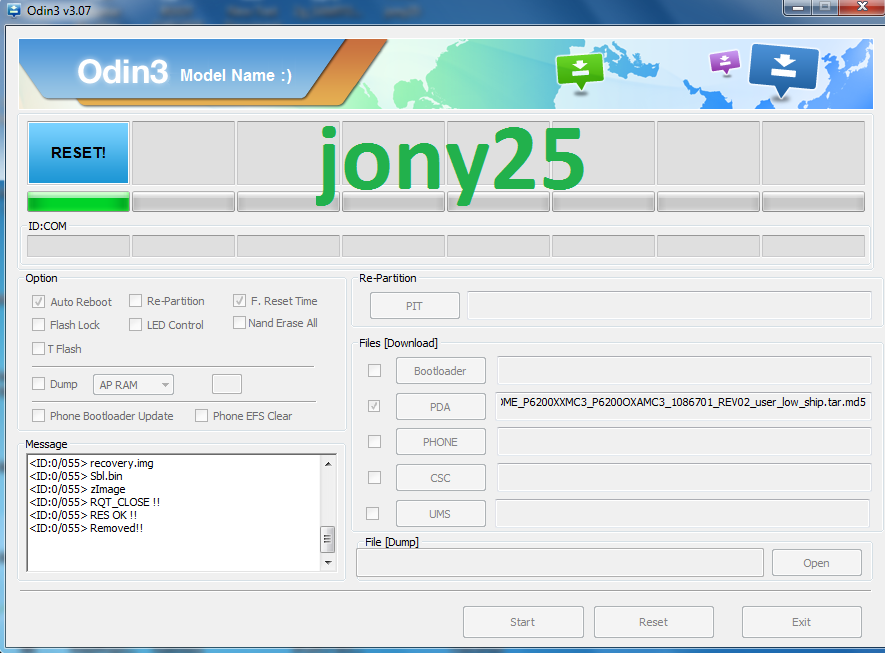
Task: Click the PHONE file path field
Action: 684,441
